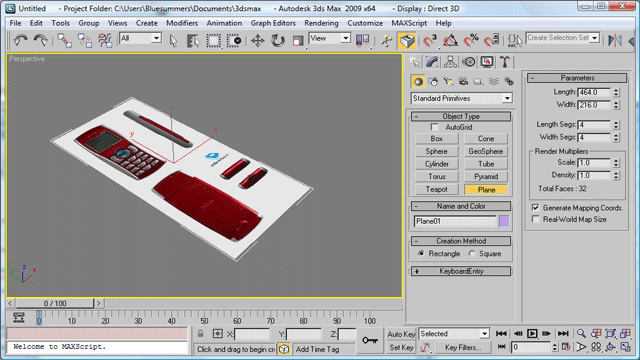Expand the KeyboardEntry rollout
640x360 pixels.
point(461,271)
